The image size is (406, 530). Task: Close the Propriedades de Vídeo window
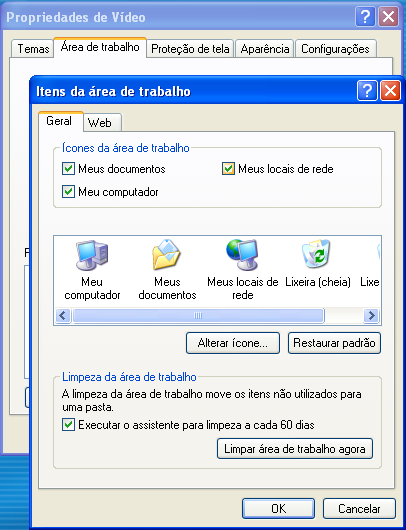(x=388, y=16)
